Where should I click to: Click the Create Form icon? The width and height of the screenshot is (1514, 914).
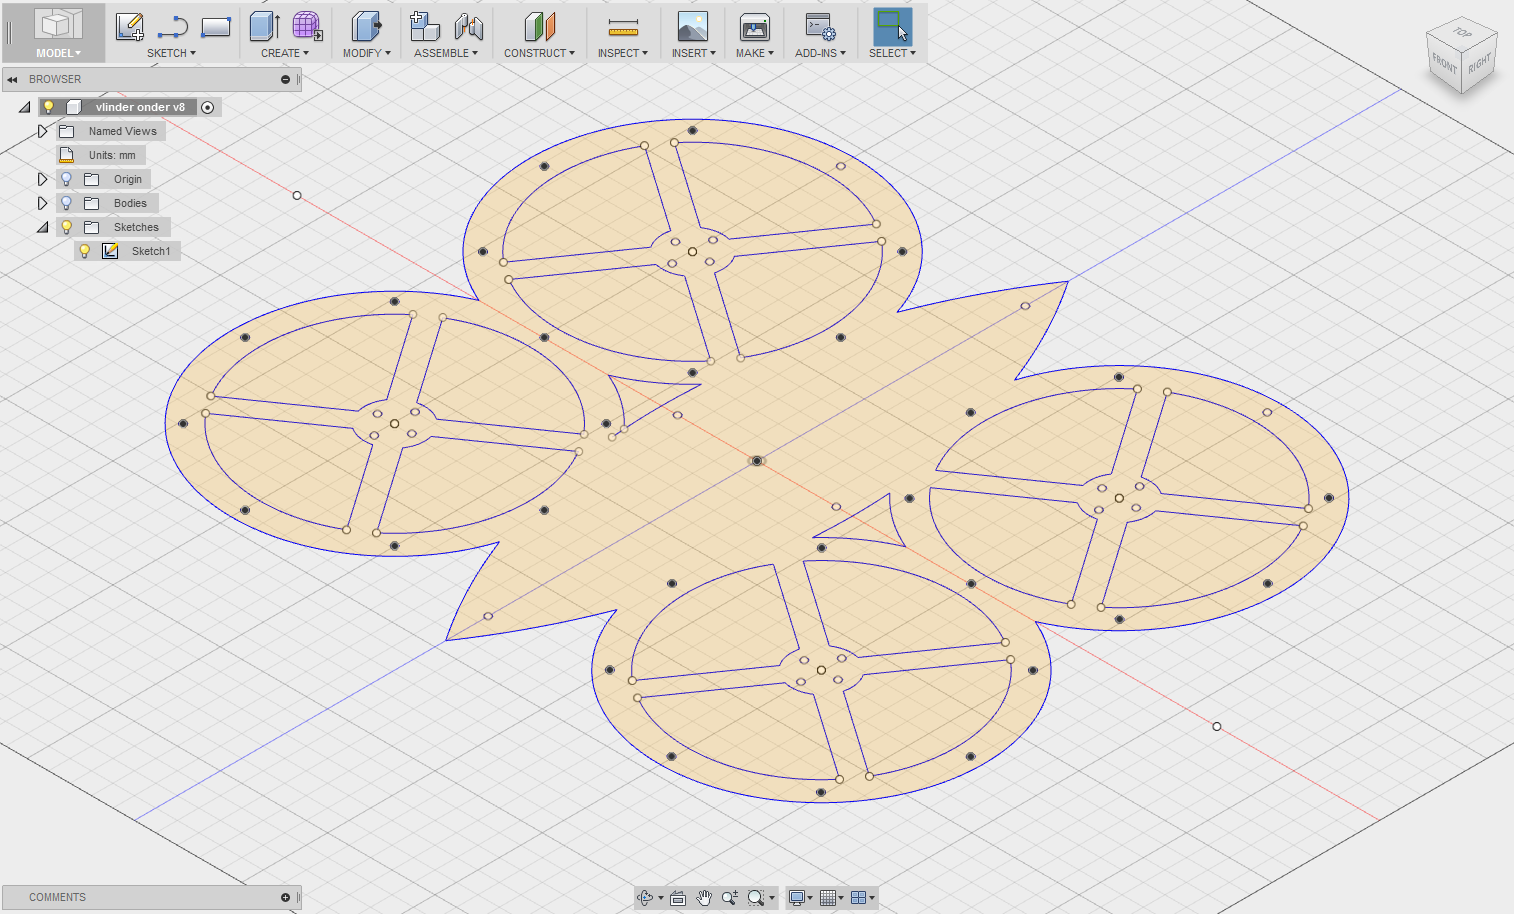[x=307, y=27]
